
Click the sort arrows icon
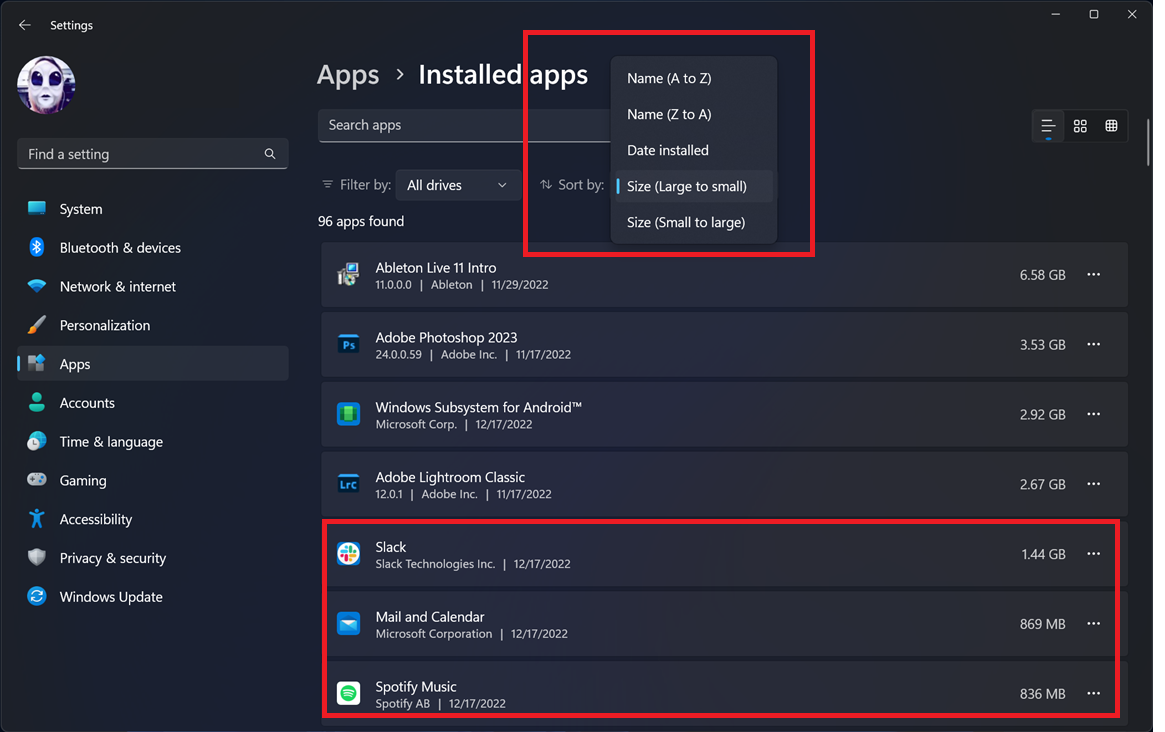pyautogui.click(x=544, y=184)
